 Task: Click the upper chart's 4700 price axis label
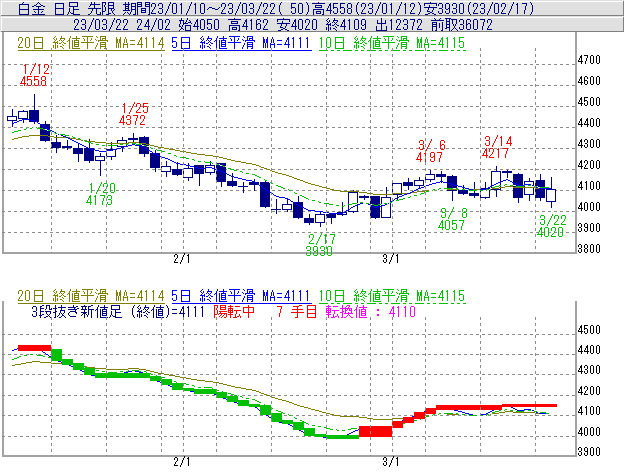(589, 60)
